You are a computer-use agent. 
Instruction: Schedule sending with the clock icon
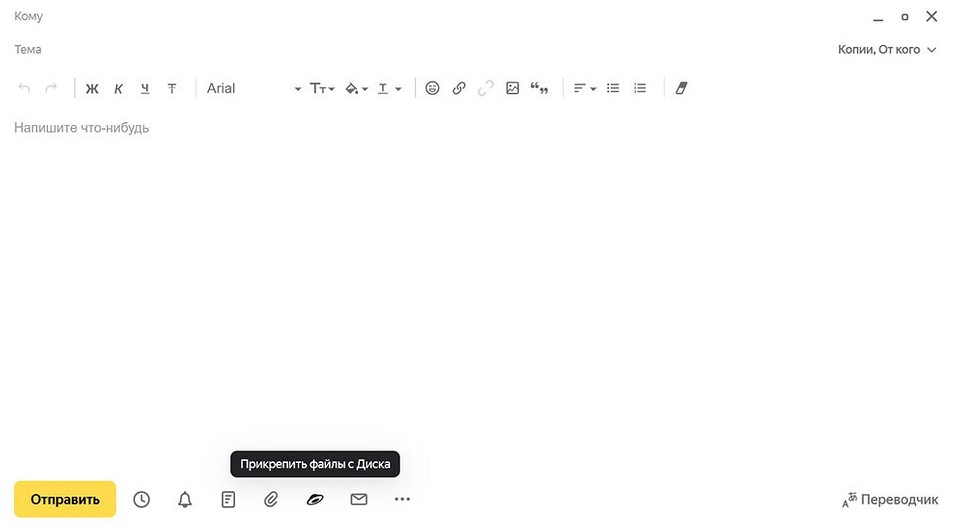click(x=141, y=499)
